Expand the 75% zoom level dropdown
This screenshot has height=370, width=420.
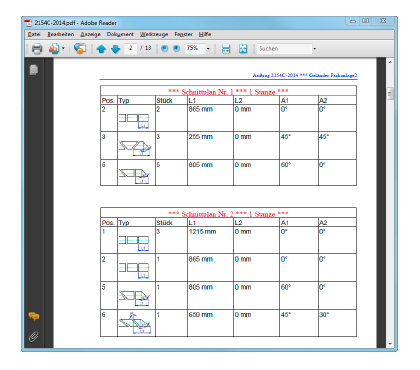pyautogui.click(x=208, y=49)
